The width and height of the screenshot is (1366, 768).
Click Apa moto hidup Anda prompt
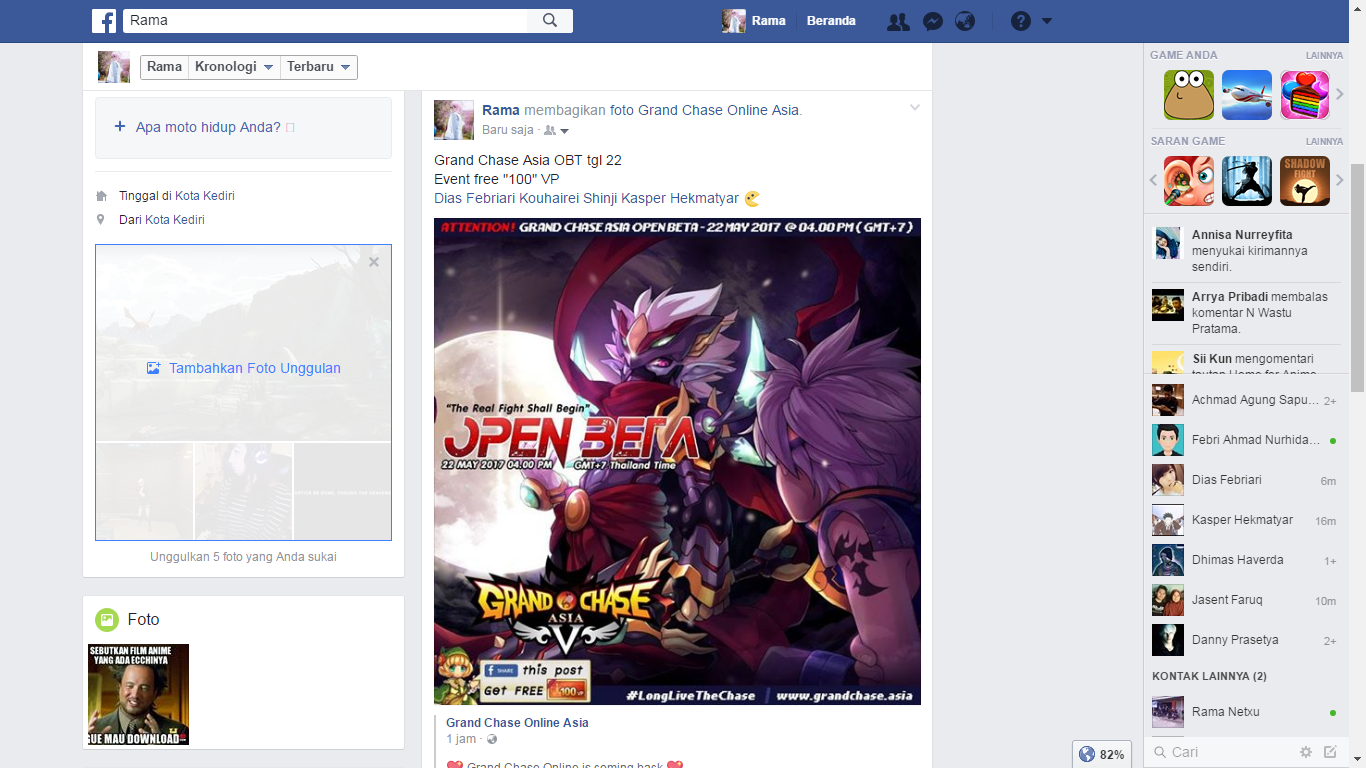208,127
